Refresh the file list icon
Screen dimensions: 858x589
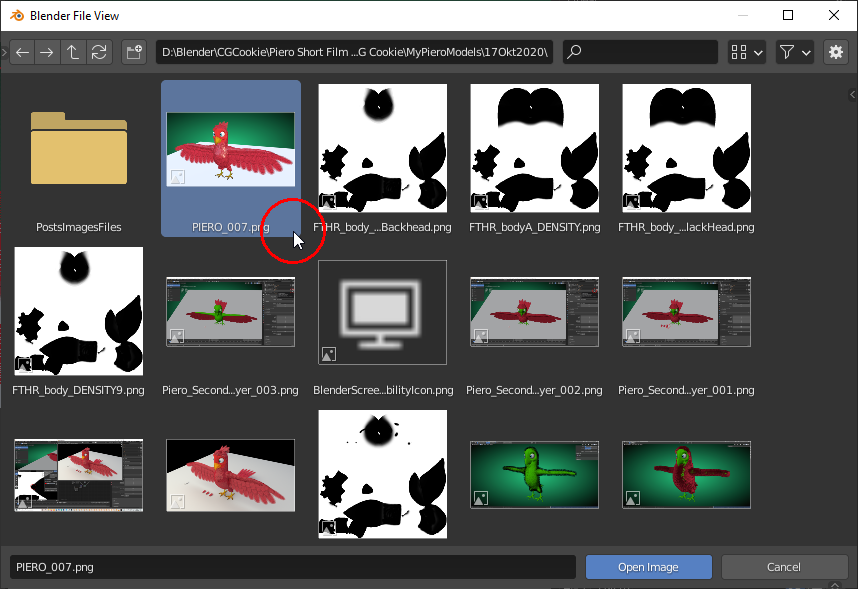point(99,52)
